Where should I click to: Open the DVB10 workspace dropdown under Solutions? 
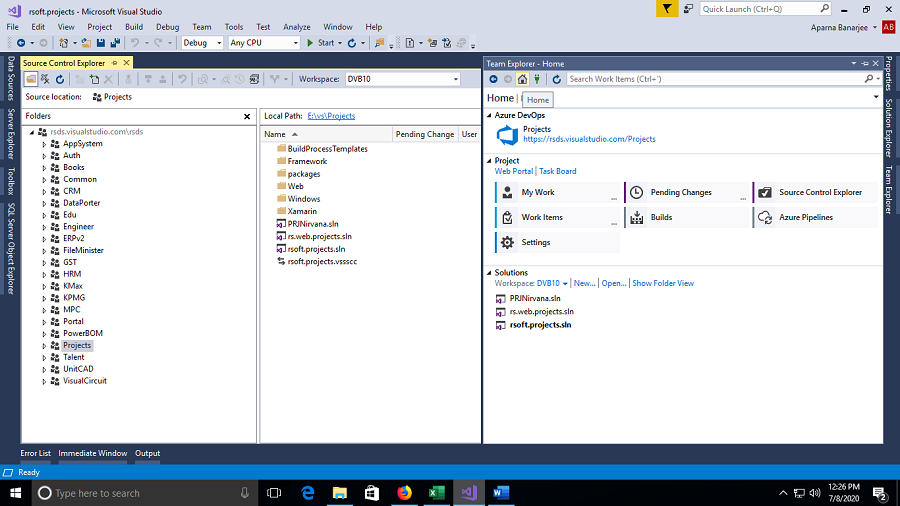[552, 283]
